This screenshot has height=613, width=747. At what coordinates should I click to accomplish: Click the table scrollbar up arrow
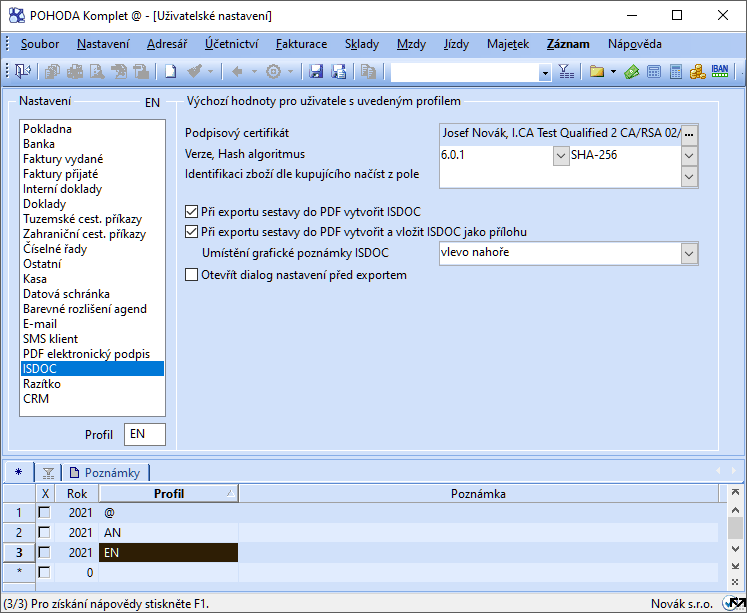coord(735,510)
